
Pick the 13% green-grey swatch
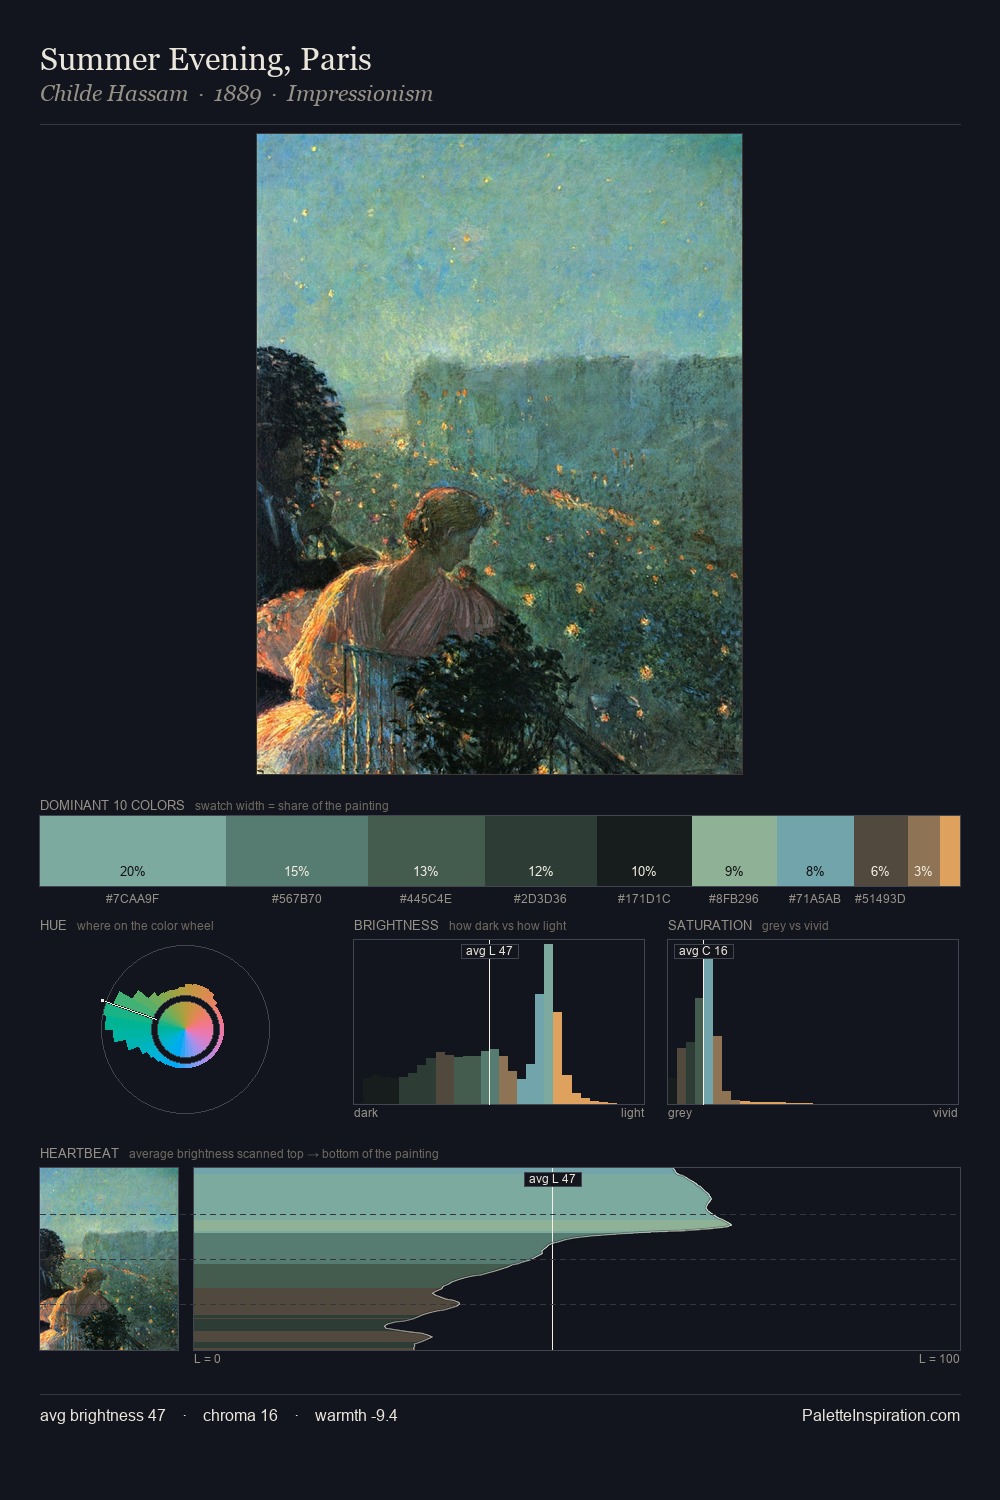pyautogui.click(x=426, y=851)
